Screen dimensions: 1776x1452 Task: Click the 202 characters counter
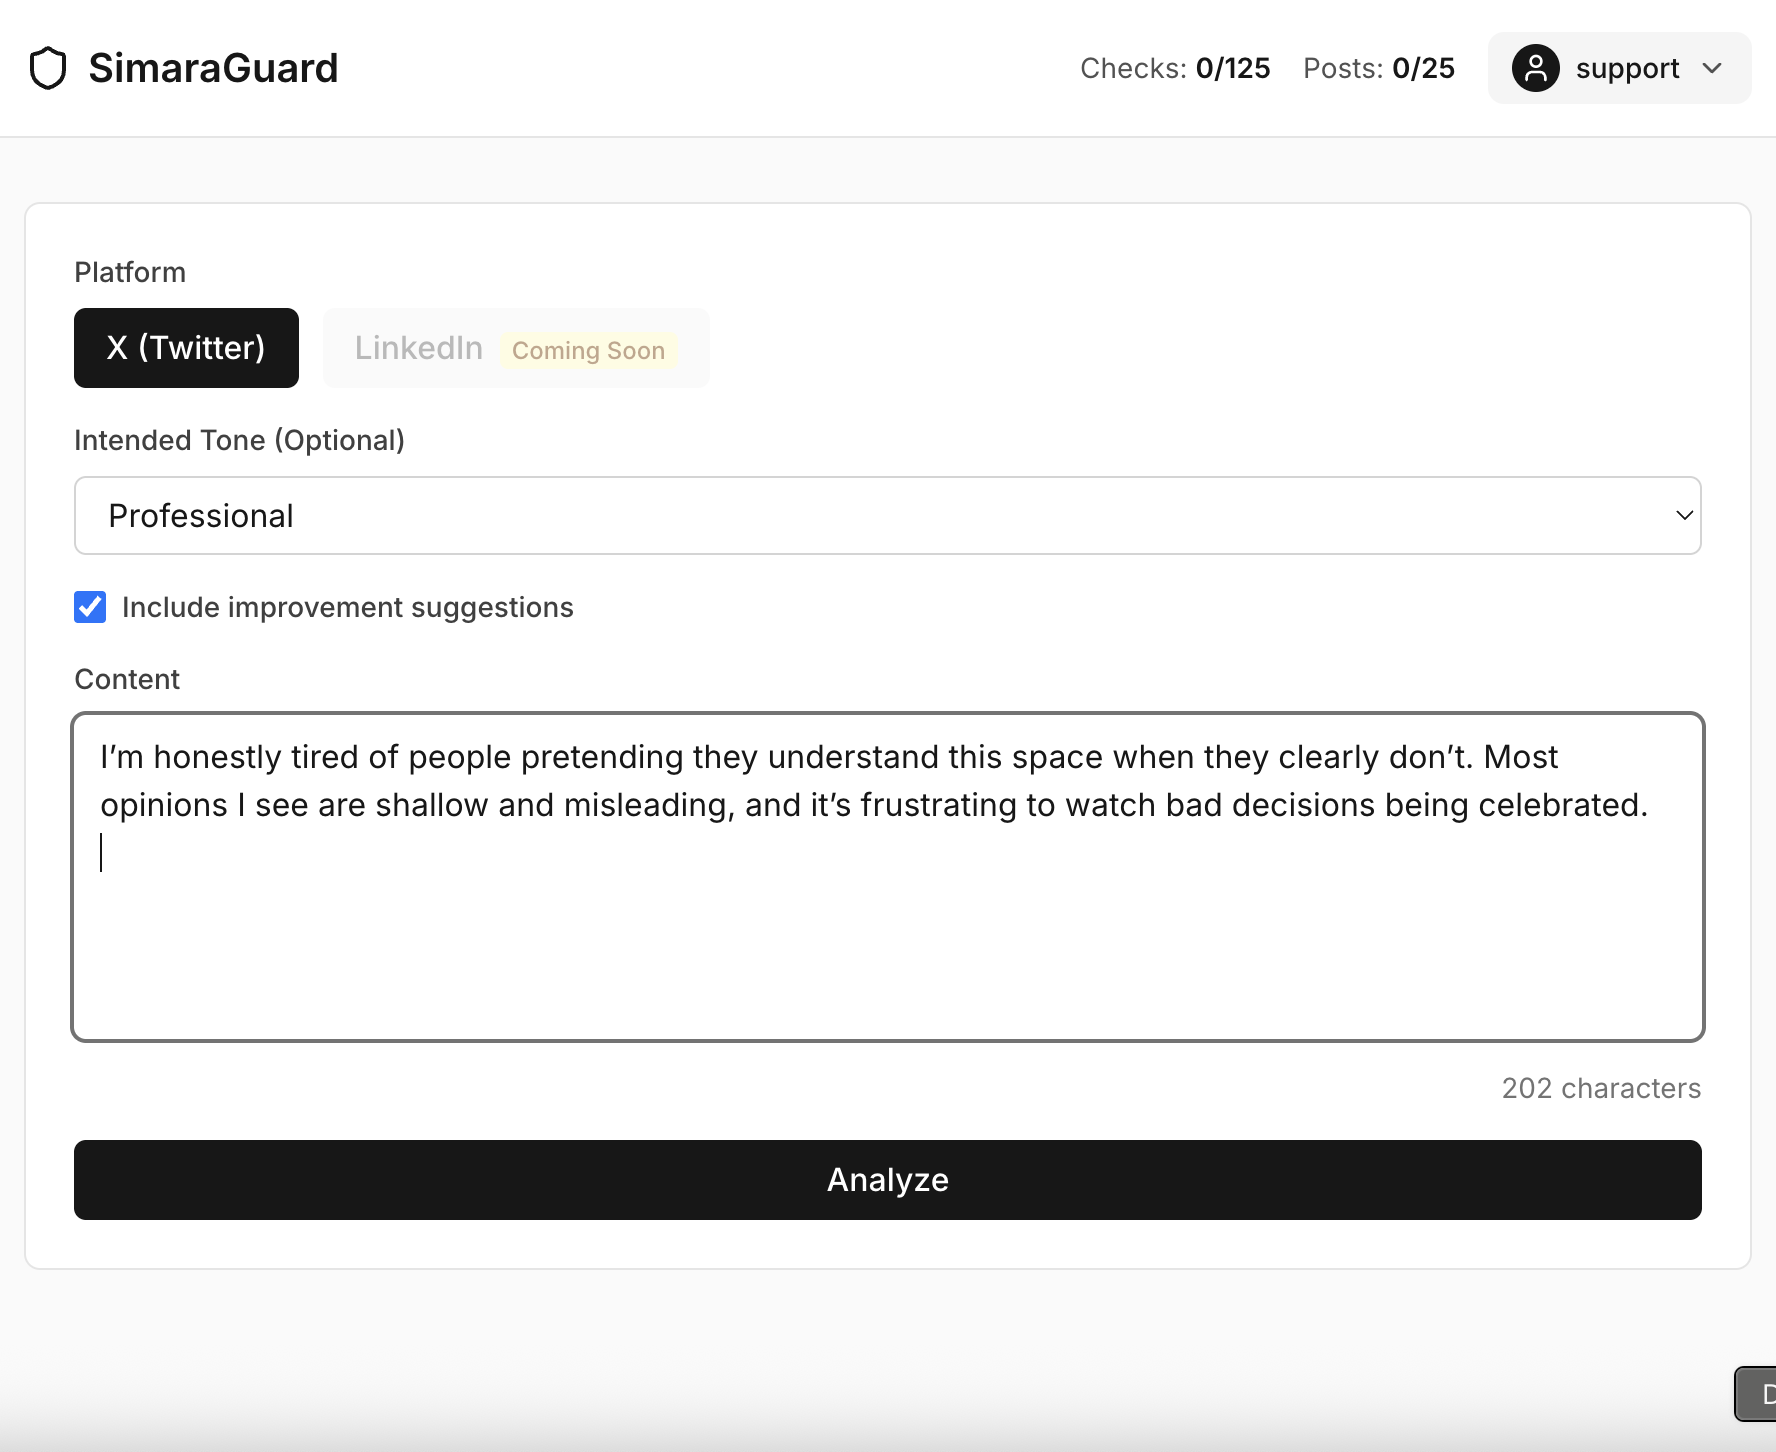1600,1088
